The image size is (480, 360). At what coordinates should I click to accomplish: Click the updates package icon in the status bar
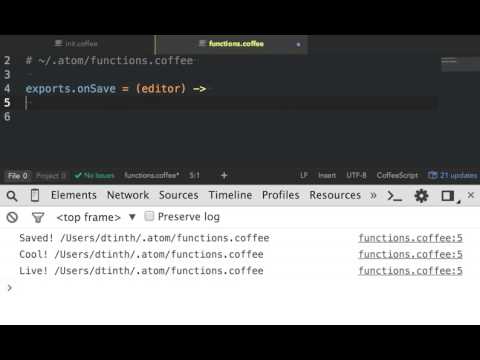432,175
